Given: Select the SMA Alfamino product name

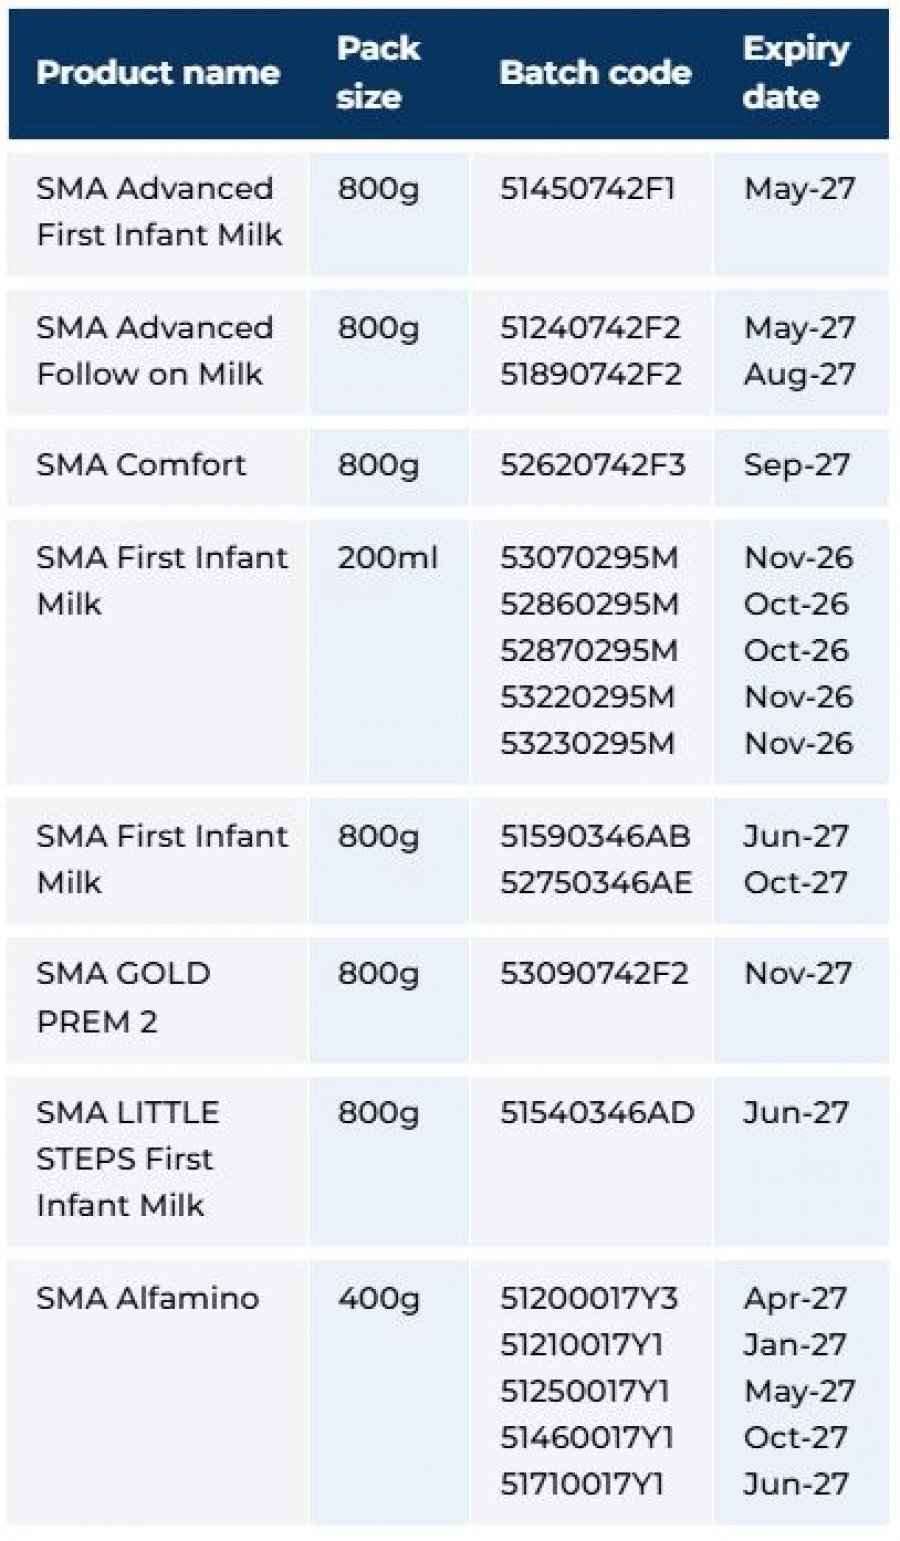Looking at the screenshot, I should [x=147, y=1299].
